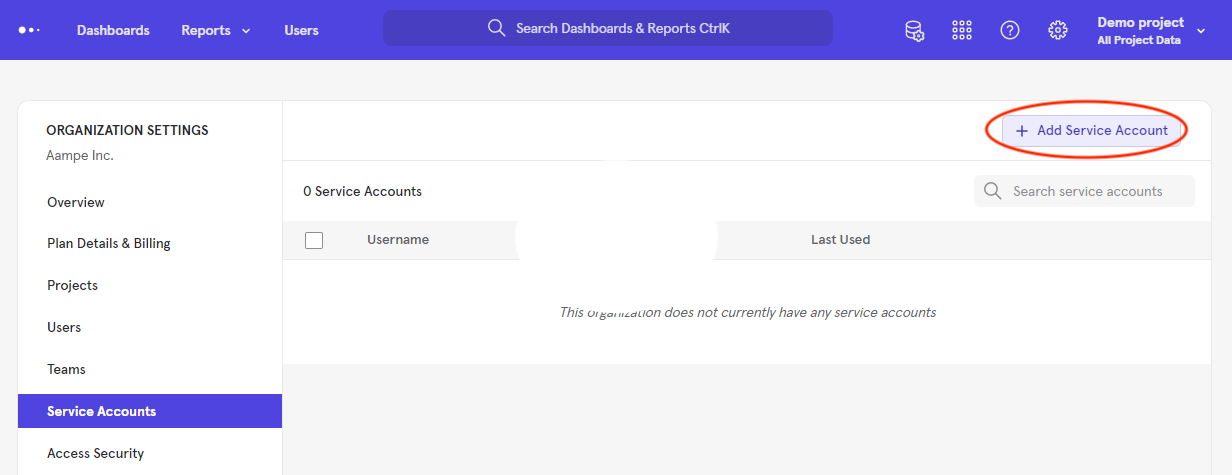The image size is (1232, 475).
Task: Click the ORGANIZATION SETTINGS heading
Action: point(127,130)
